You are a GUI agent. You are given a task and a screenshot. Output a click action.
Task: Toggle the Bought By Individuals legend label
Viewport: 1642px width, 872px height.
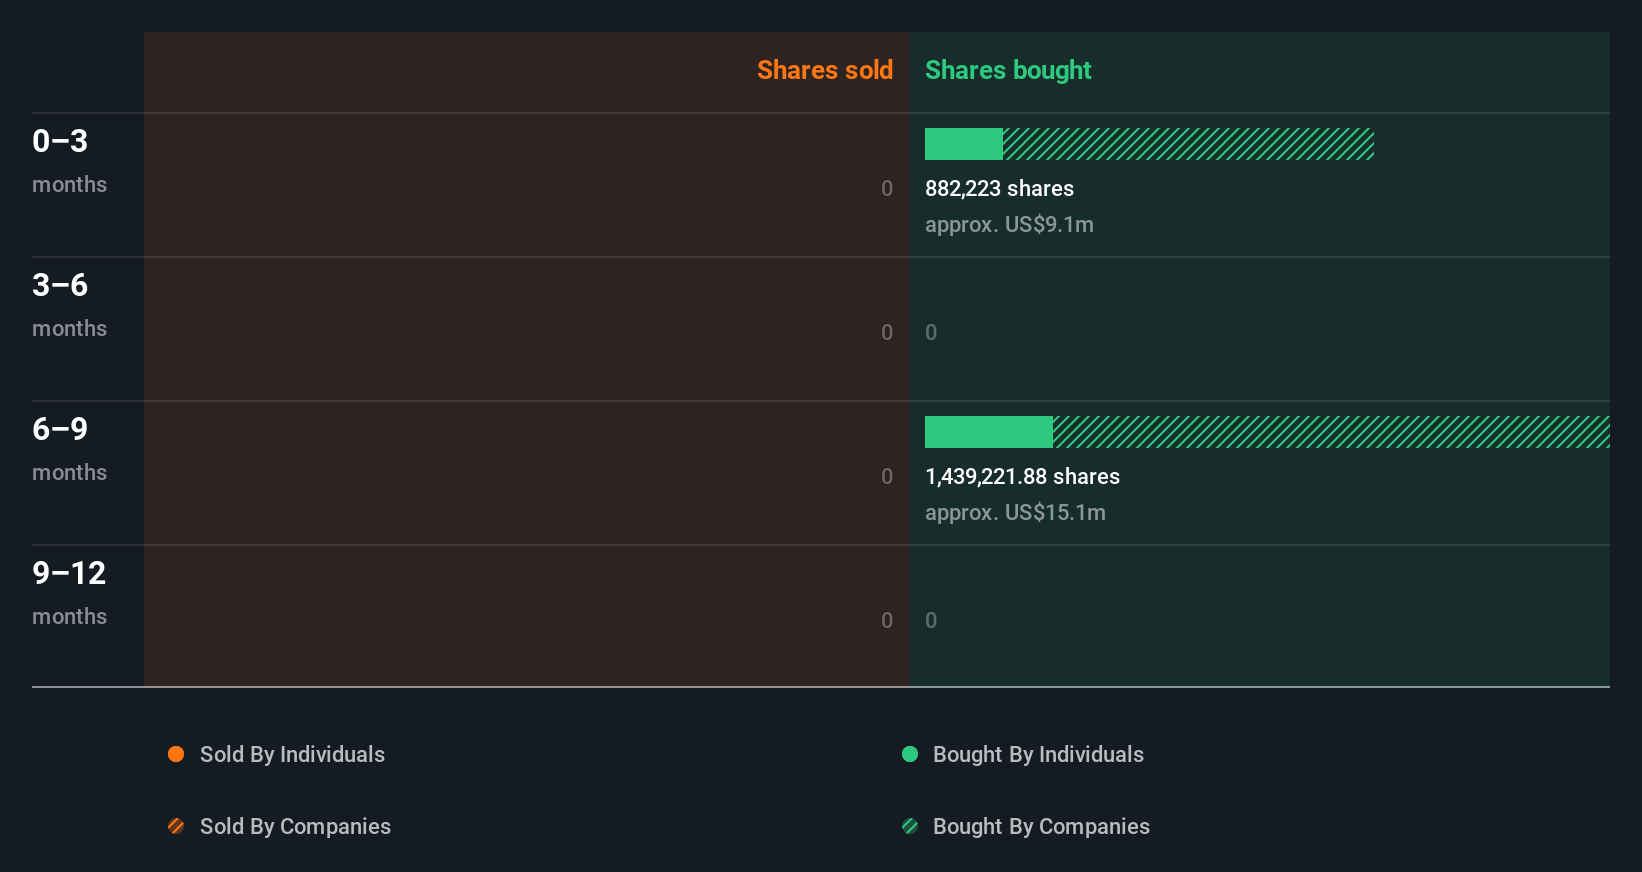[1038, 754]
